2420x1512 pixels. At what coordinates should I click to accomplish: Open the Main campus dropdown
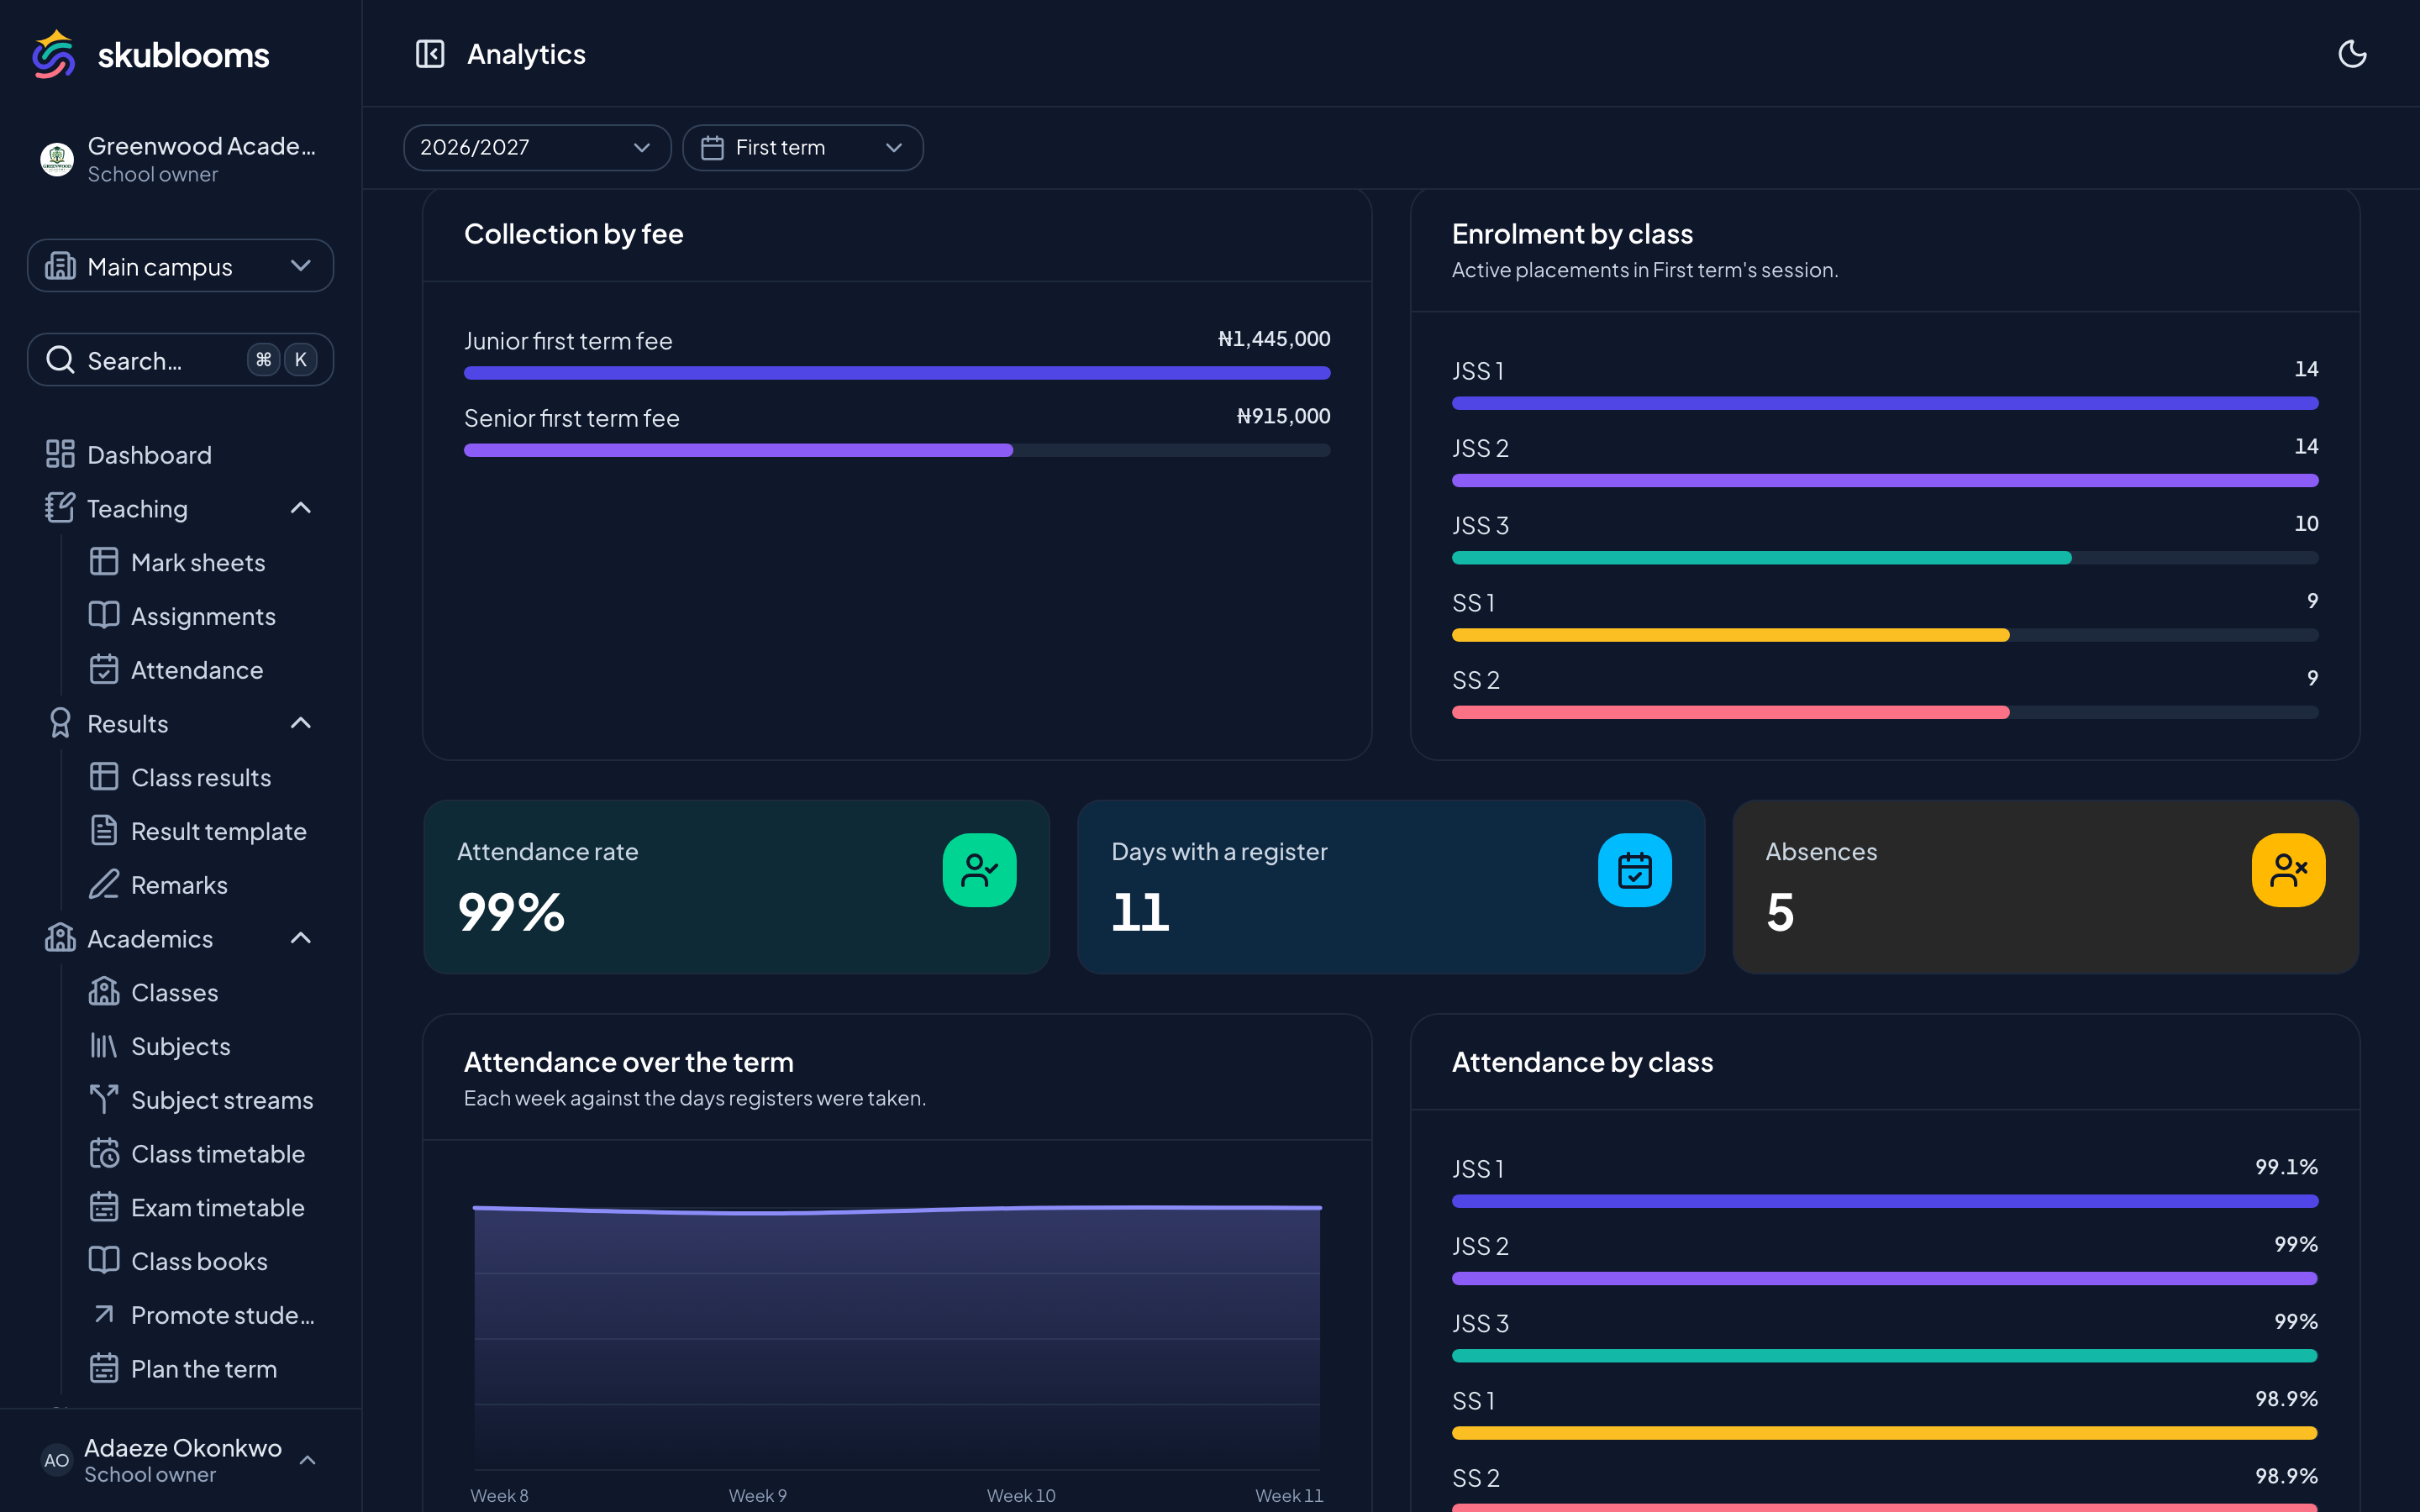(x=180, y=266)
